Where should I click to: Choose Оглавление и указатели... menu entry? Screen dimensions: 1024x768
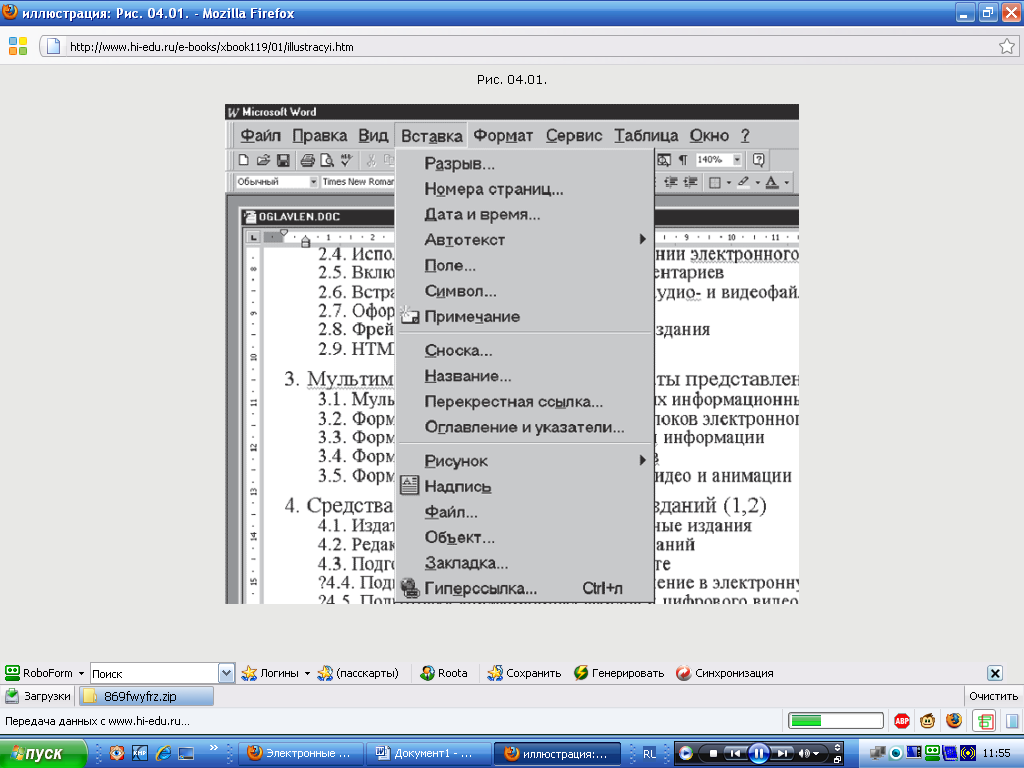tap(525, 426)
